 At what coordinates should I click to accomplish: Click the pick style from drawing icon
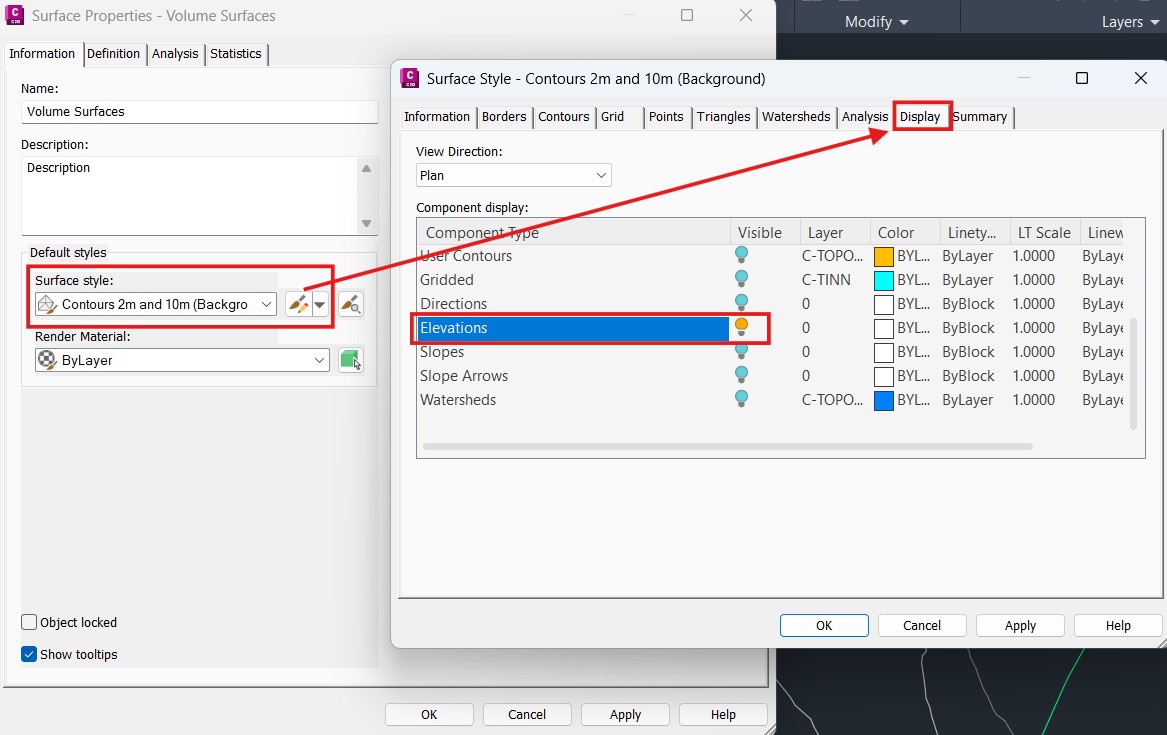pyautogui.click(x=350, y=304)
